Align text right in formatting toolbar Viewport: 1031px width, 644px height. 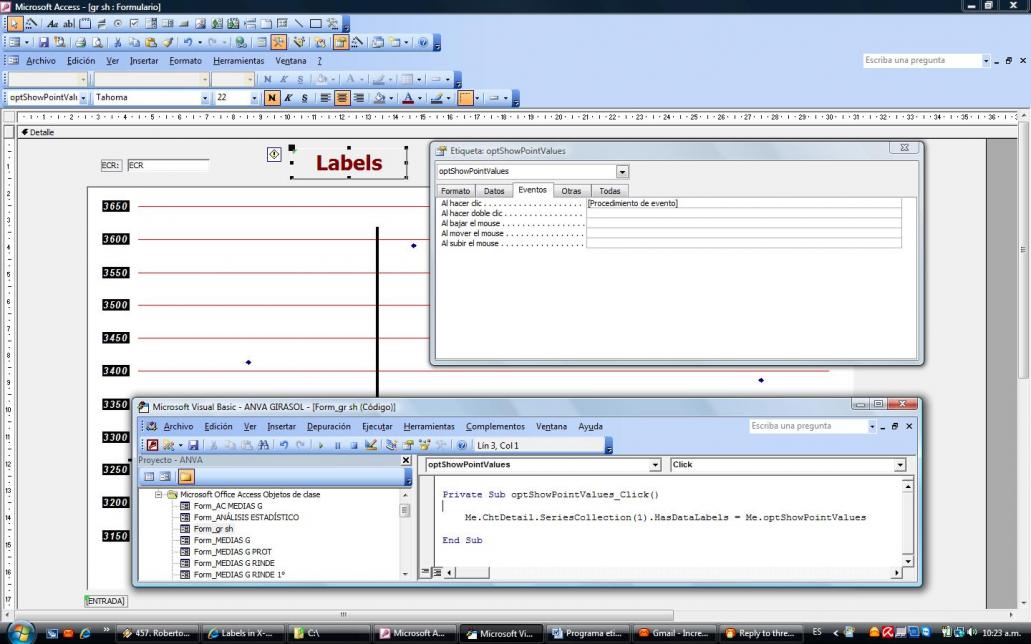click(x=358, y=98)
